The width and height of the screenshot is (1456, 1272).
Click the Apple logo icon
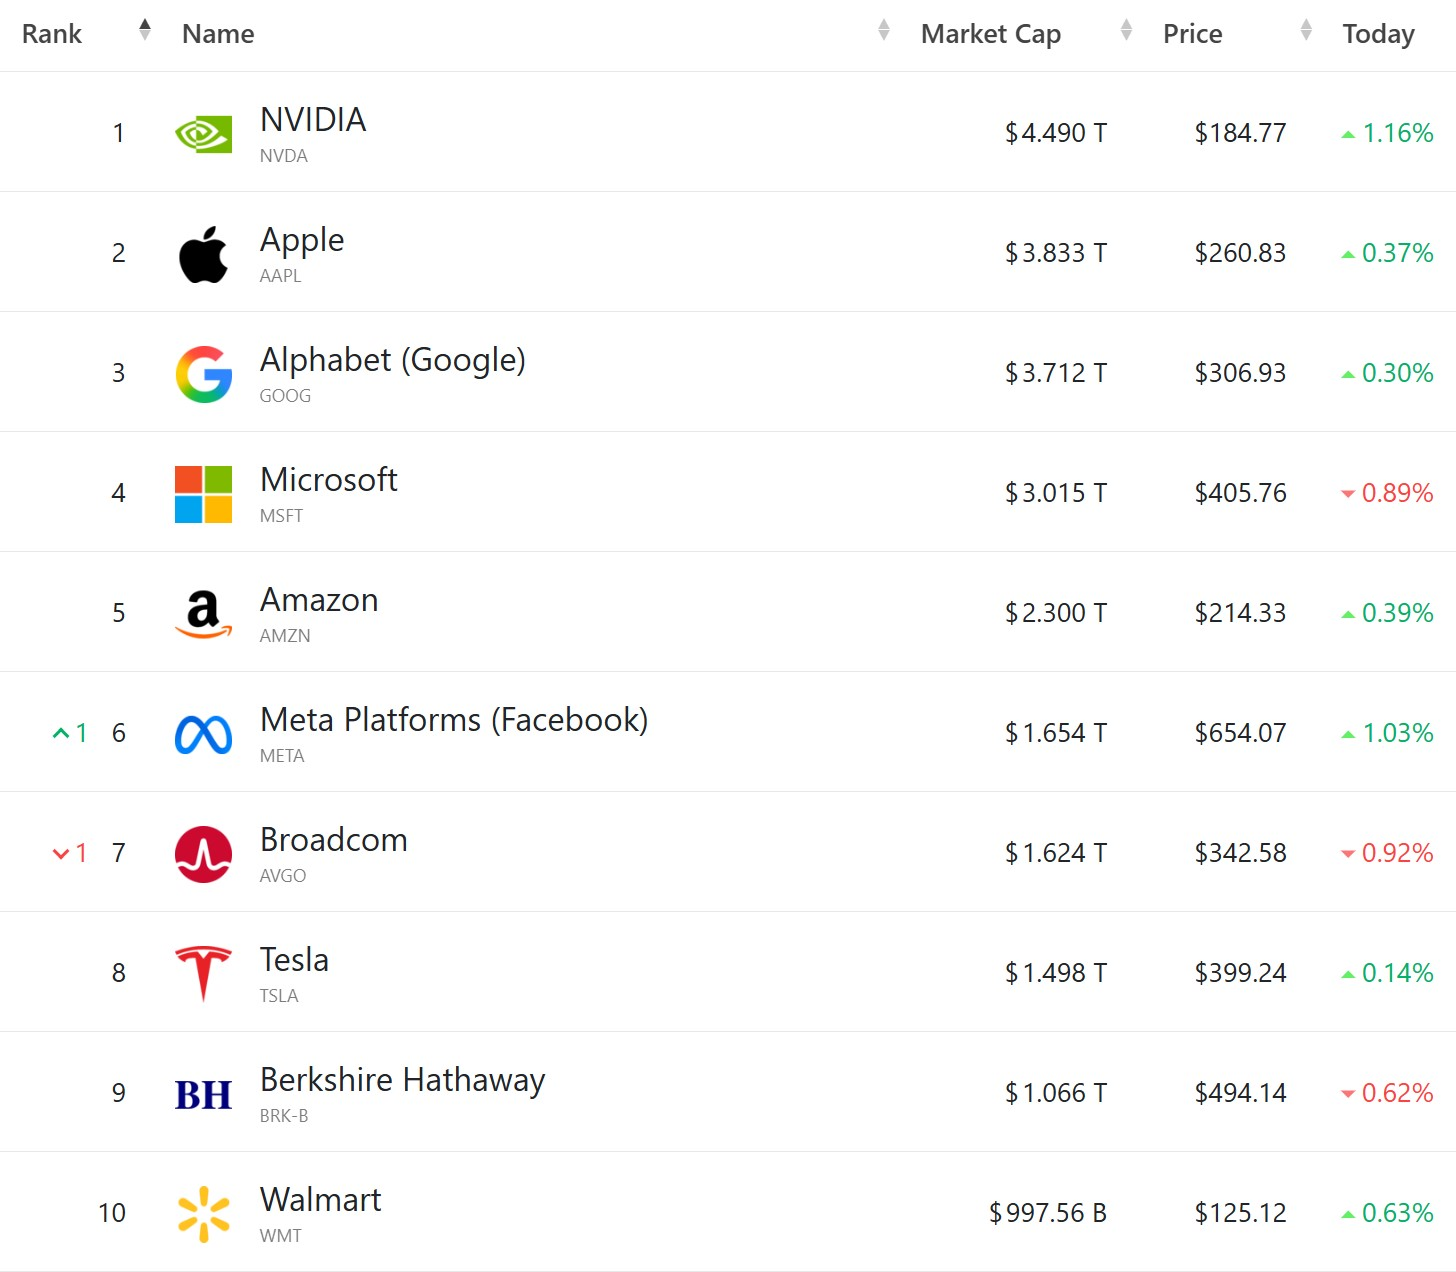point(203,254)
